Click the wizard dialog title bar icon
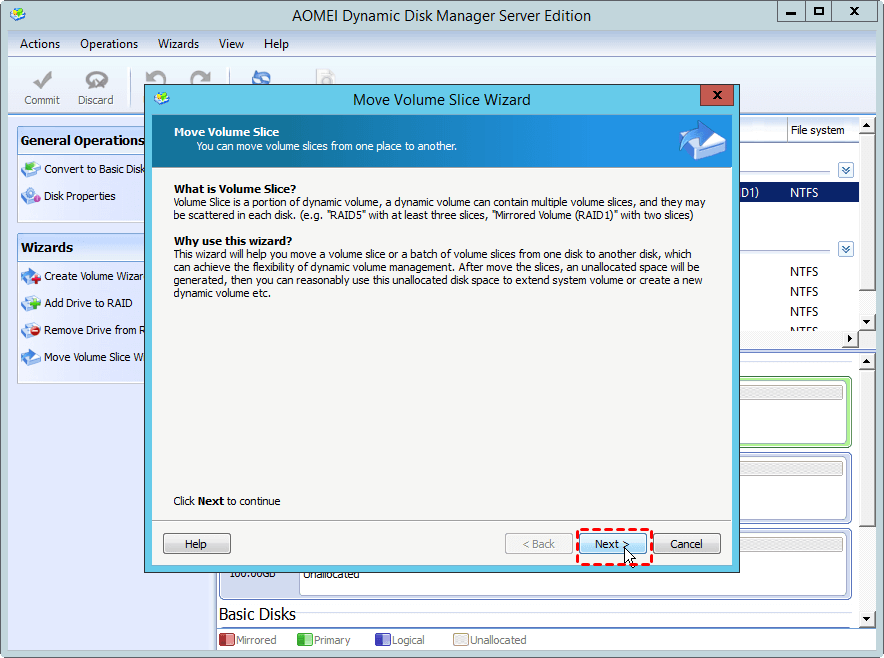Image resolution: width=884 pixels, height=658 pixels. point(162,99)
